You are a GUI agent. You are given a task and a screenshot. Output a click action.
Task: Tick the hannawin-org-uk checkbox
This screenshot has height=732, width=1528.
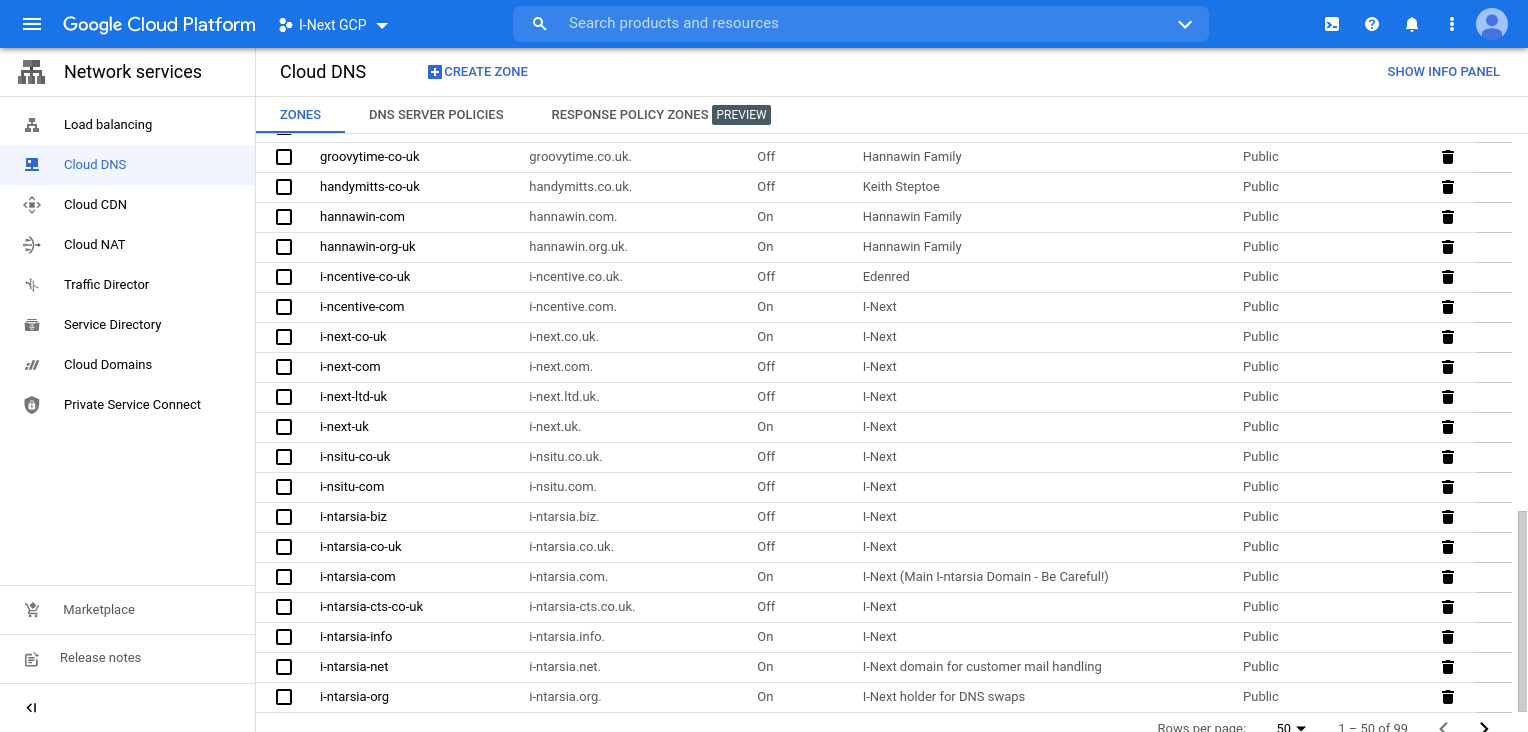pyautogui.click(x=284, y=247)
